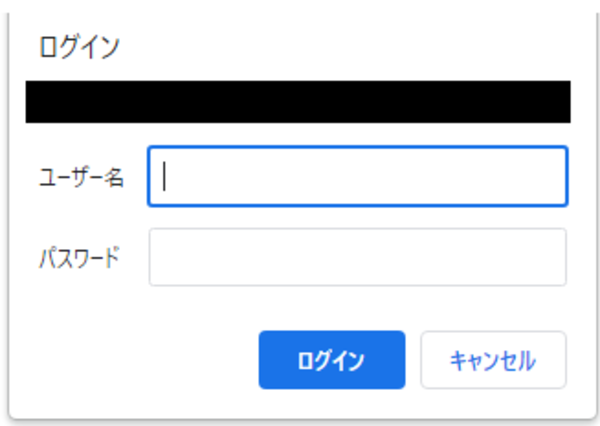This screenshot has height=426, width=600.
Task: Confirm sign-in via the blue button
Action: coord(331,360)
